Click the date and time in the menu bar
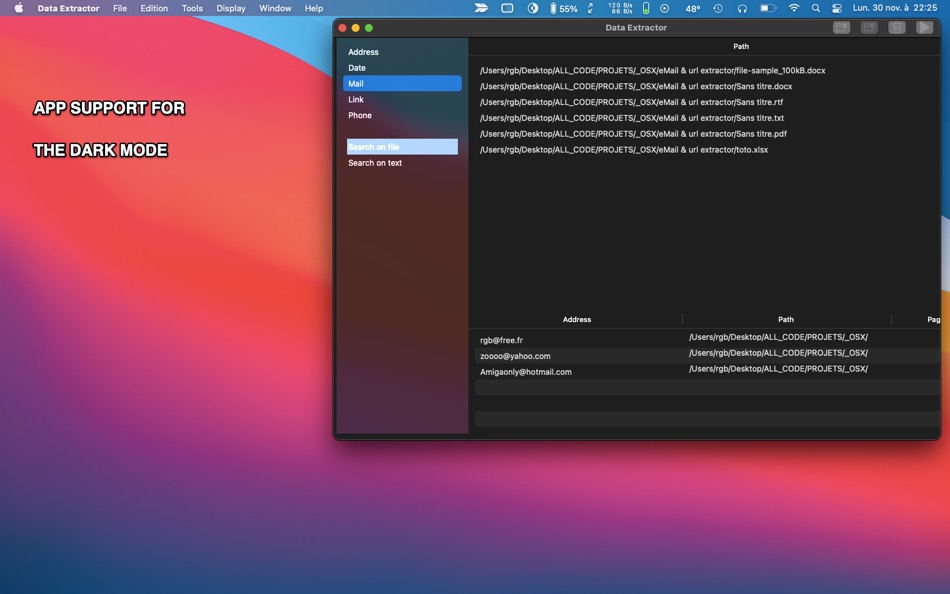950x594 pixels. (894, 8)
